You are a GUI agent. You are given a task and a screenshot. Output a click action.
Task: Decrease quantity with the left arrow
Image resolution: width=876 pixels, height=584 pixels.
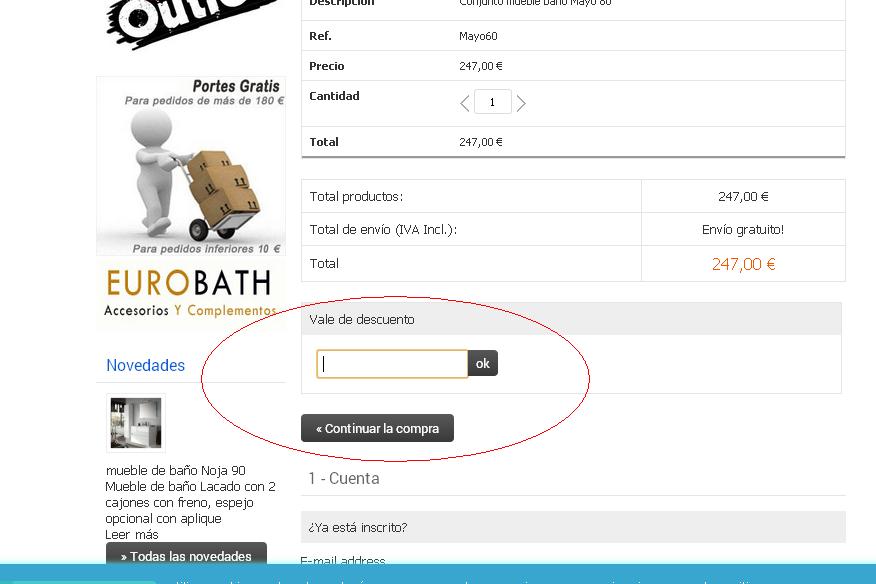click(464, 103)
